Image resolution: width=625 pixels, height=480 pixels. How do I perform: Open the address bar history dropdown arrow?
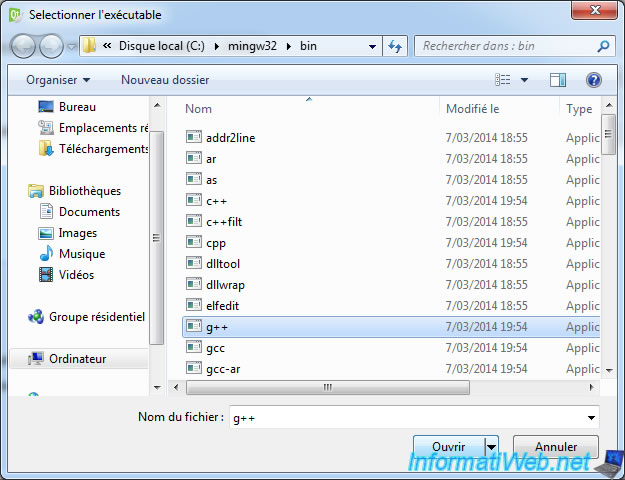(372, 47)
